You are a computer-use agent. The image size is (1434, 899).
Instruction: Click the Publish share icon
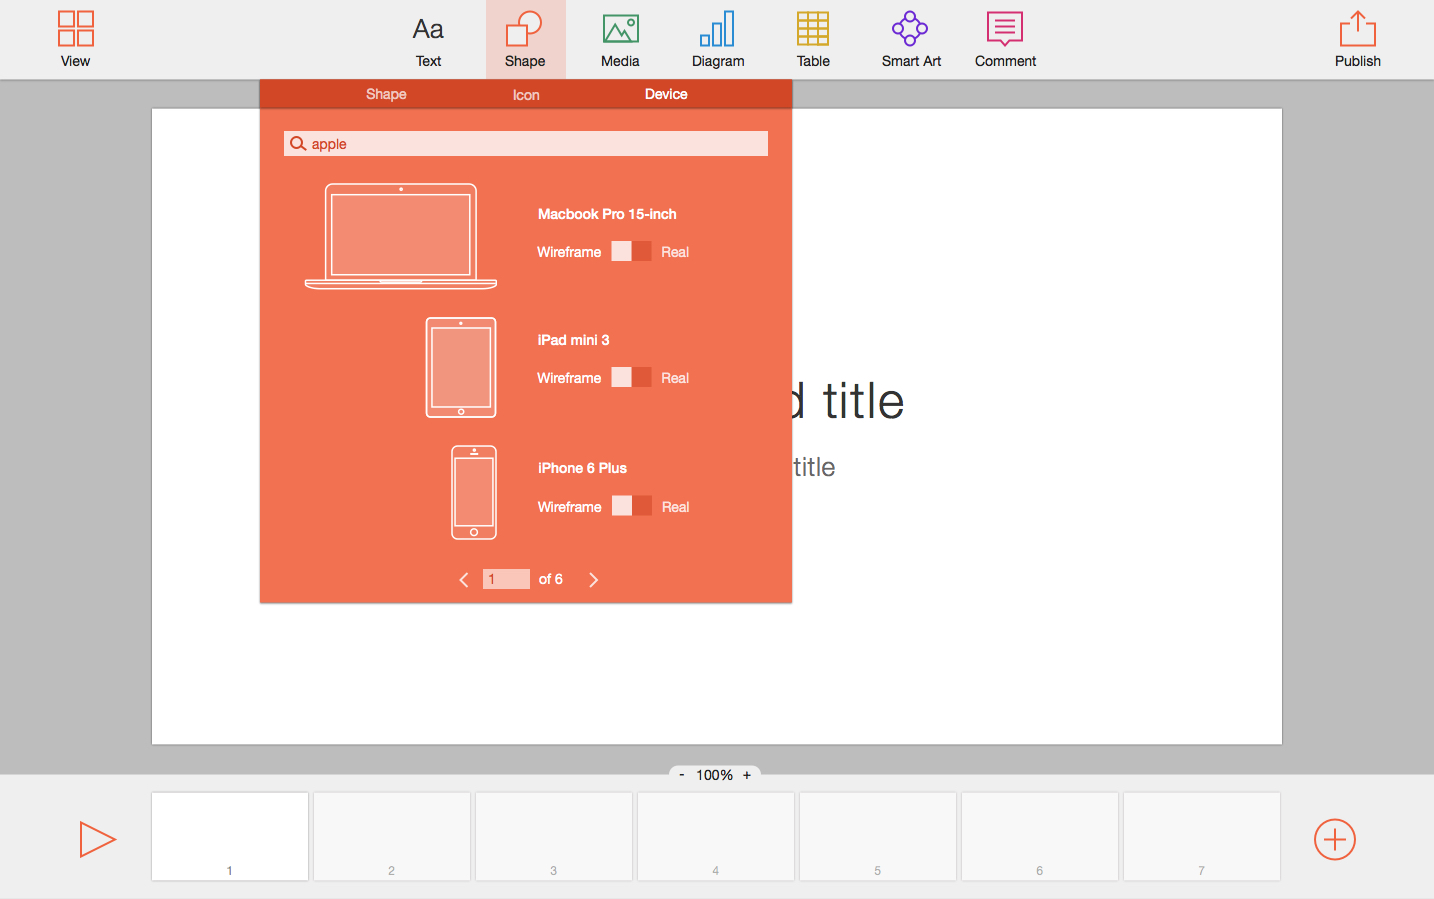[1357, 29]
